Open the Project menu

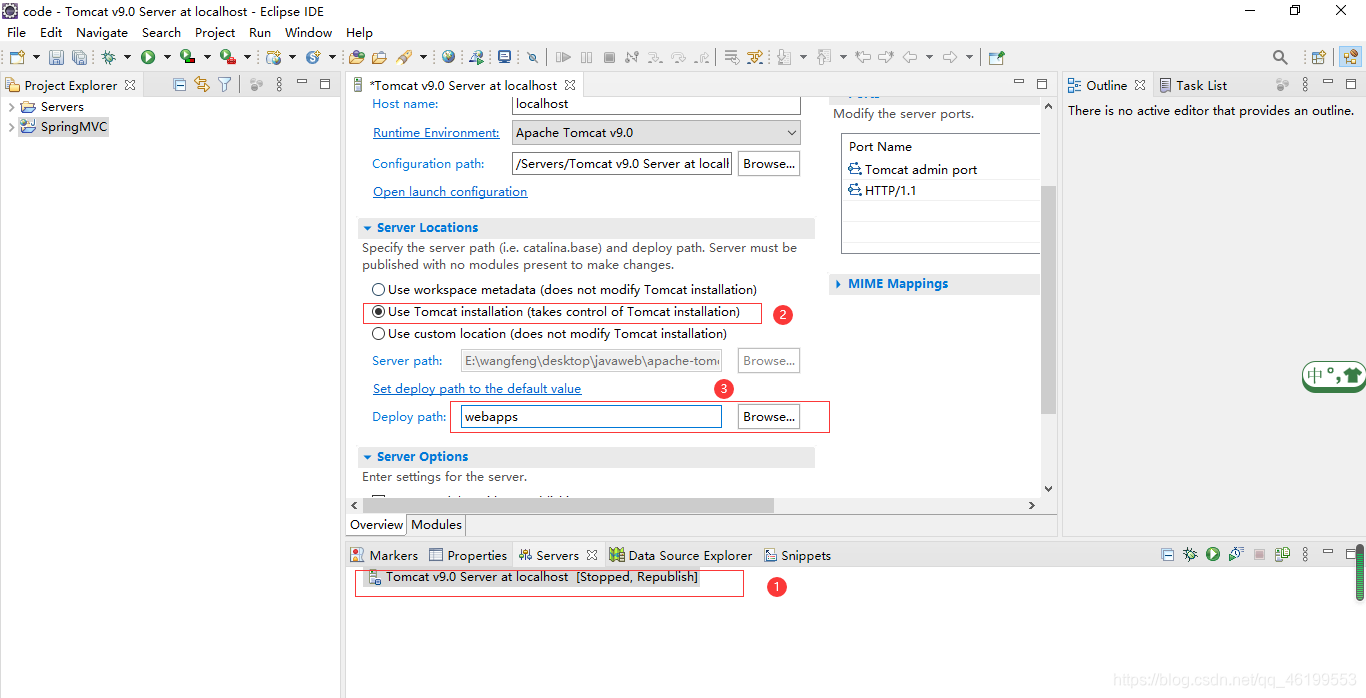tap(215, 32)
